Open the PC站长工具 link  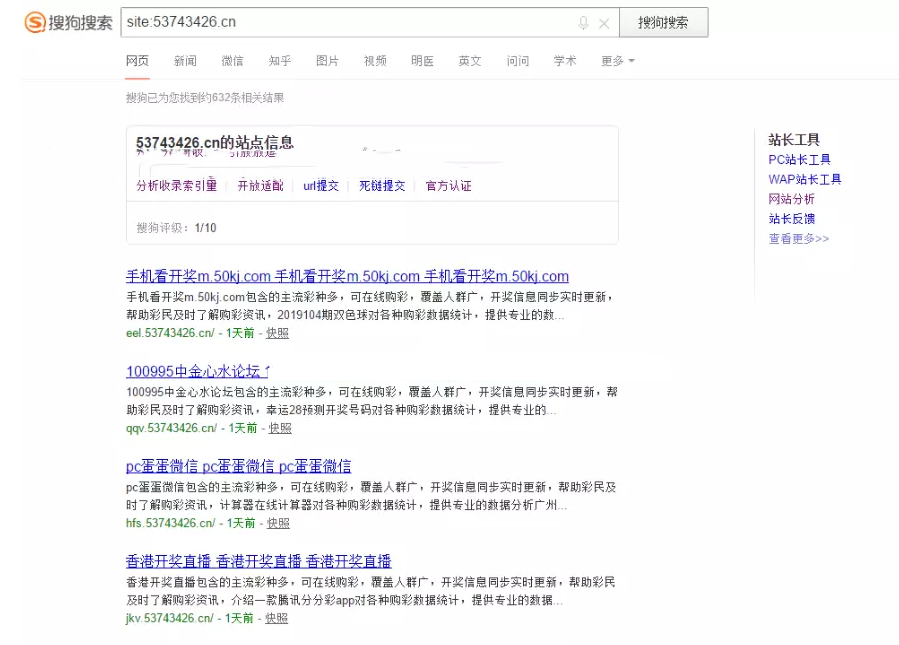[799, 159]
